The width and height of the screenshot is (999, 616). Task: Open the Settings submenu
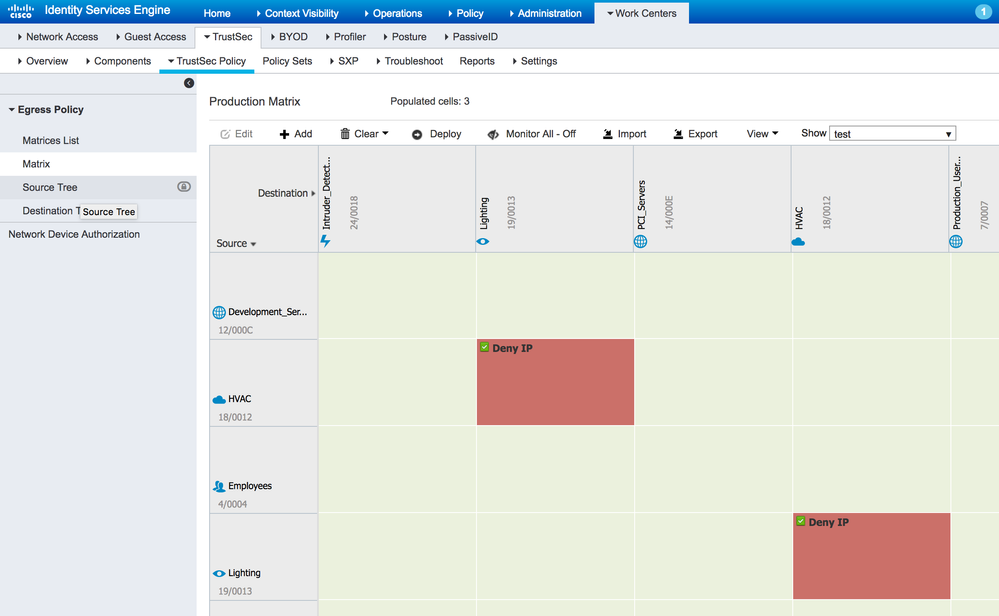pos(535,61)
